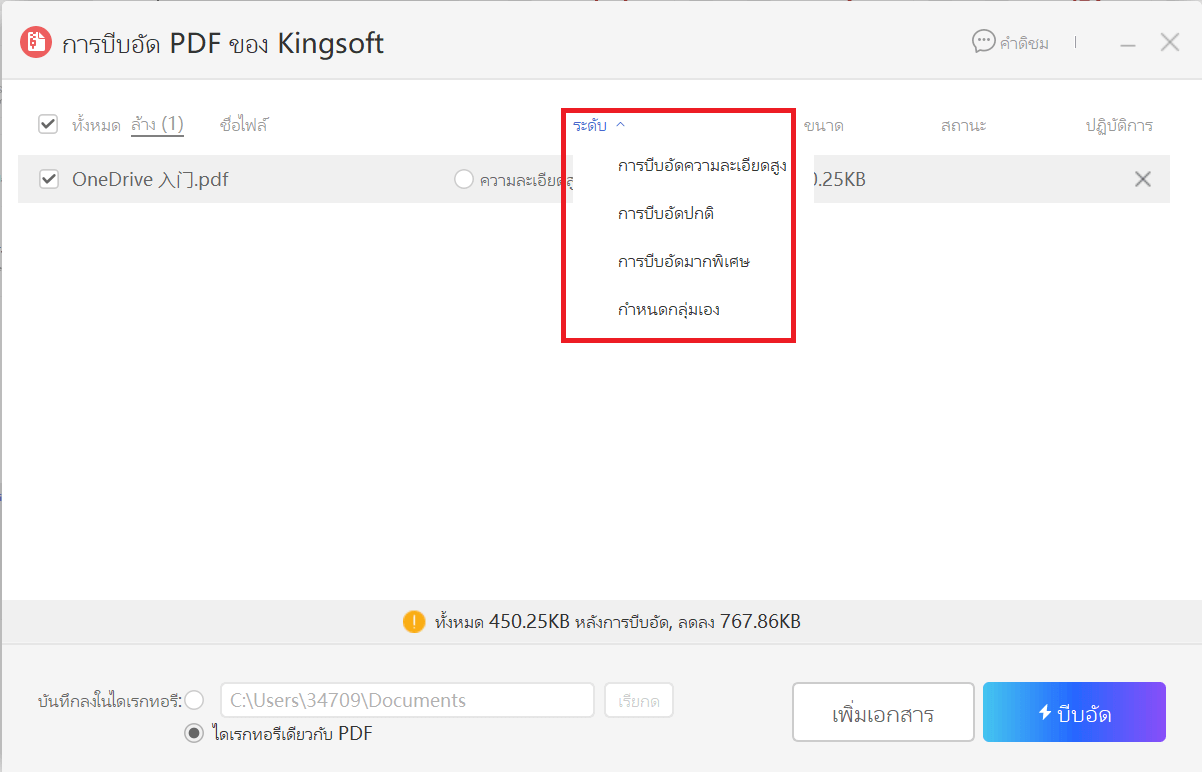Select the file name OneDrive 入门.pdf
Screen dimensions: 1202x772
150,179
